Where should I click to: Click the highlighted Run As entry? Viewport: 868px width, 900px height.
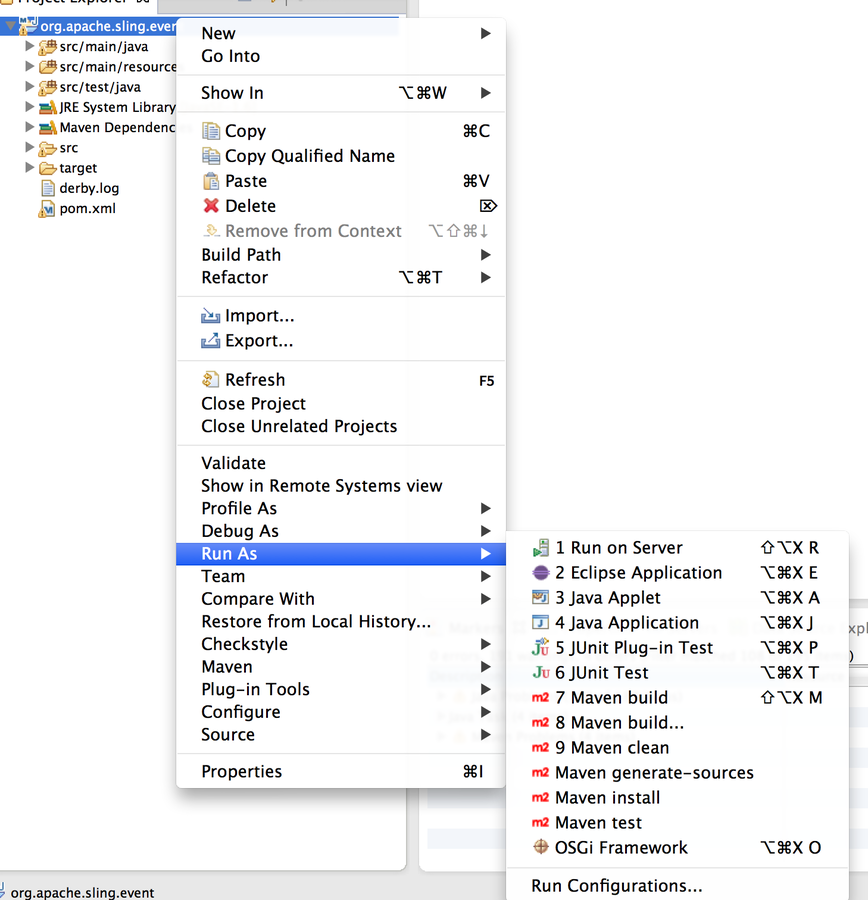341,553
